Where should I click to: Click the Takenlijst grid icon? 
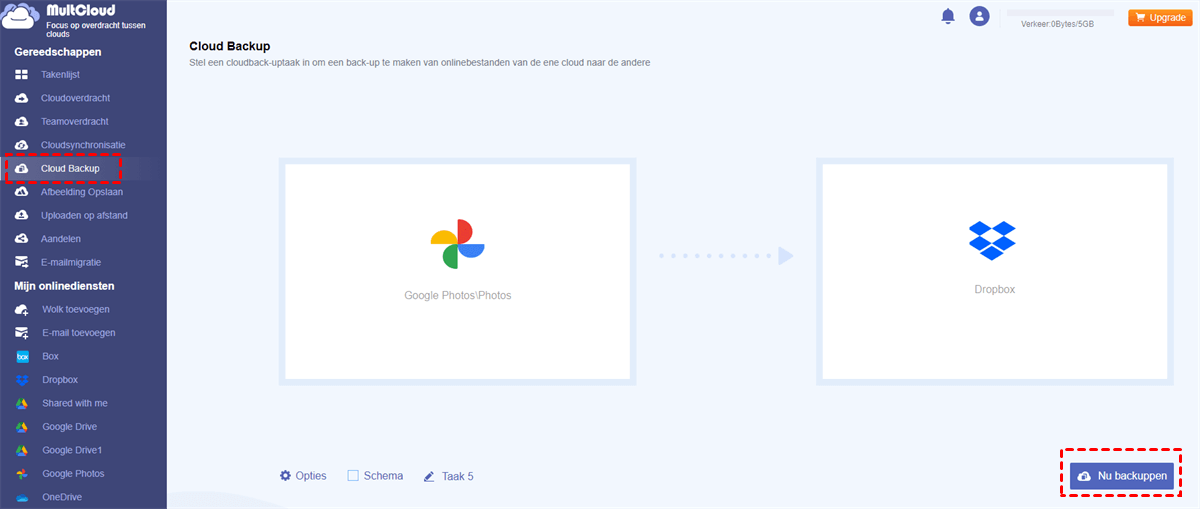click(21, 74)
